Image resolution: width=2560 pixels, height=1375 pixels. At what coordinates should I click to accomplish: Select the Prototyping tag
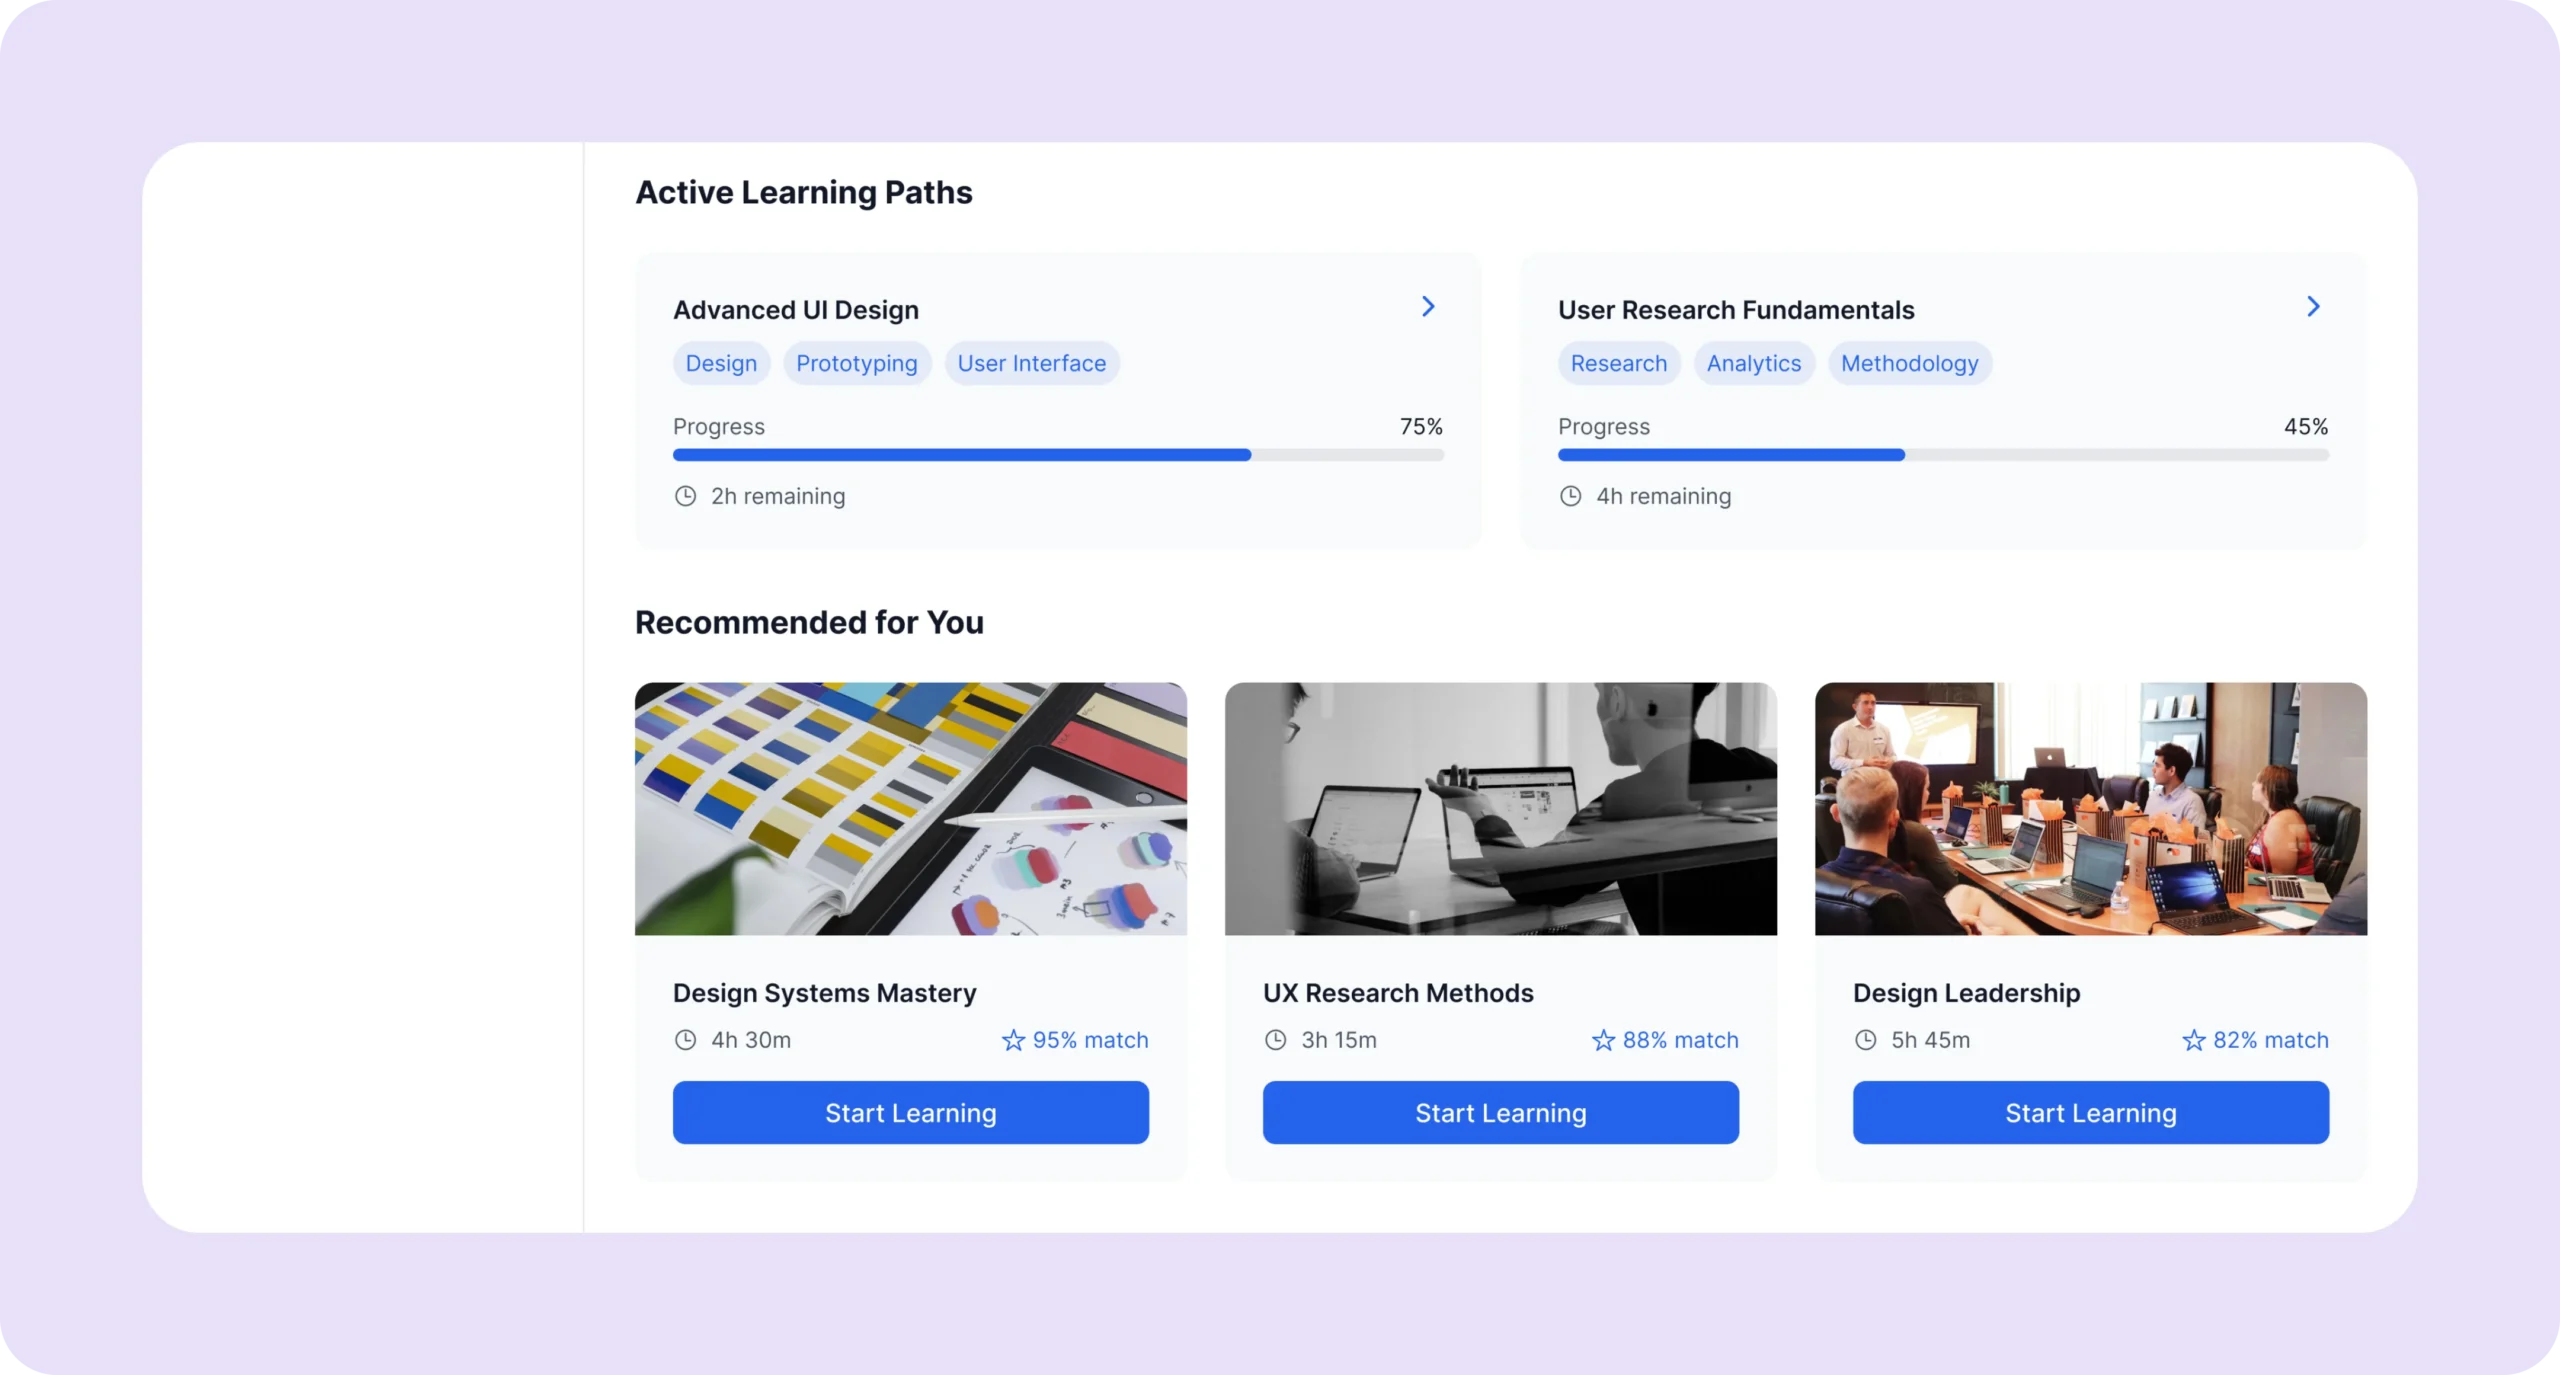856,363
